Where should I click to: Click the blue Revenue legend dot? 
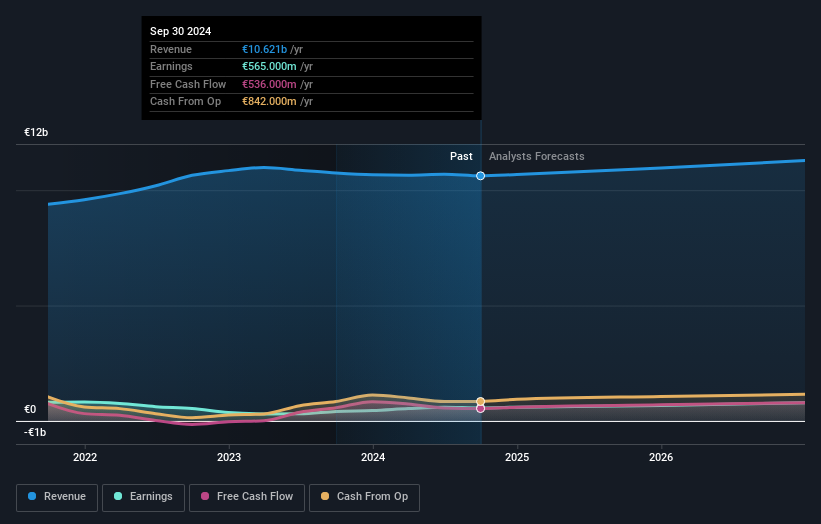(x=32, y=496)
